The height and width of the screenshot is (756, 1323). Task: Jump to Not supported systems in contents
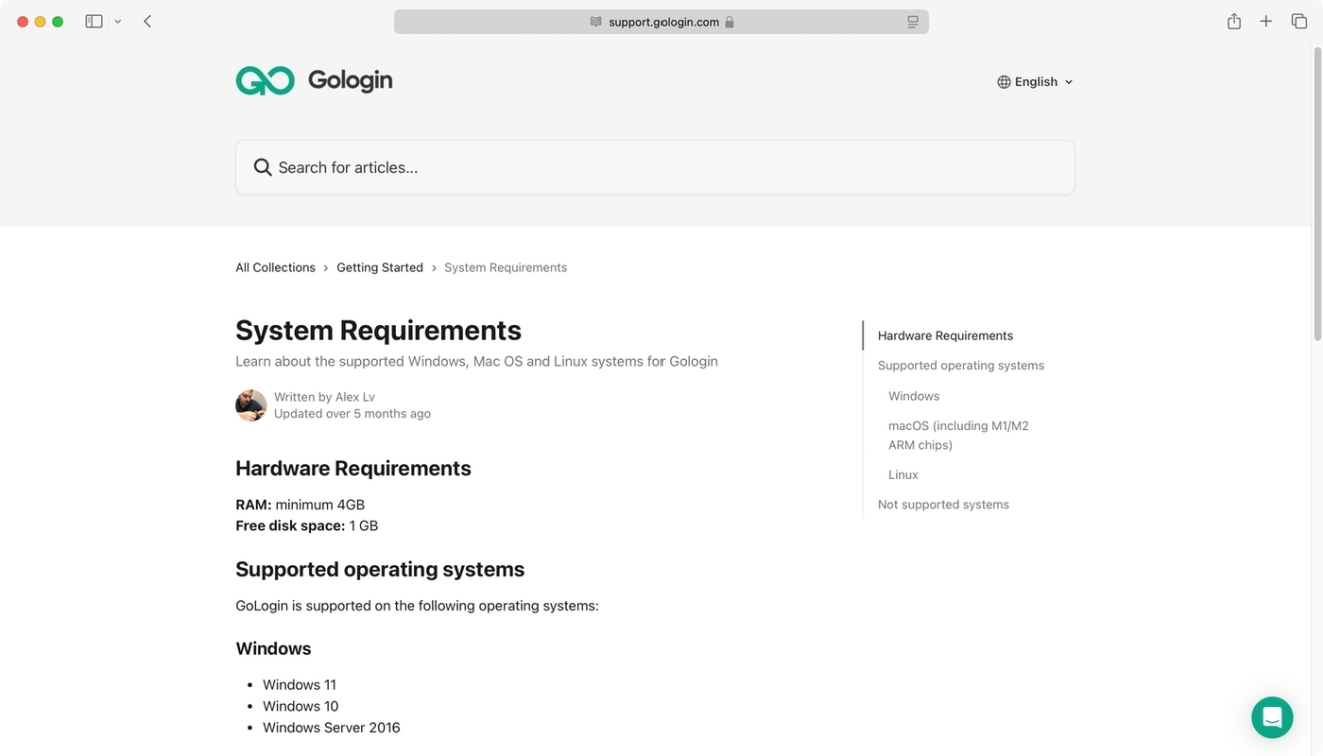(x=943, y=505)
